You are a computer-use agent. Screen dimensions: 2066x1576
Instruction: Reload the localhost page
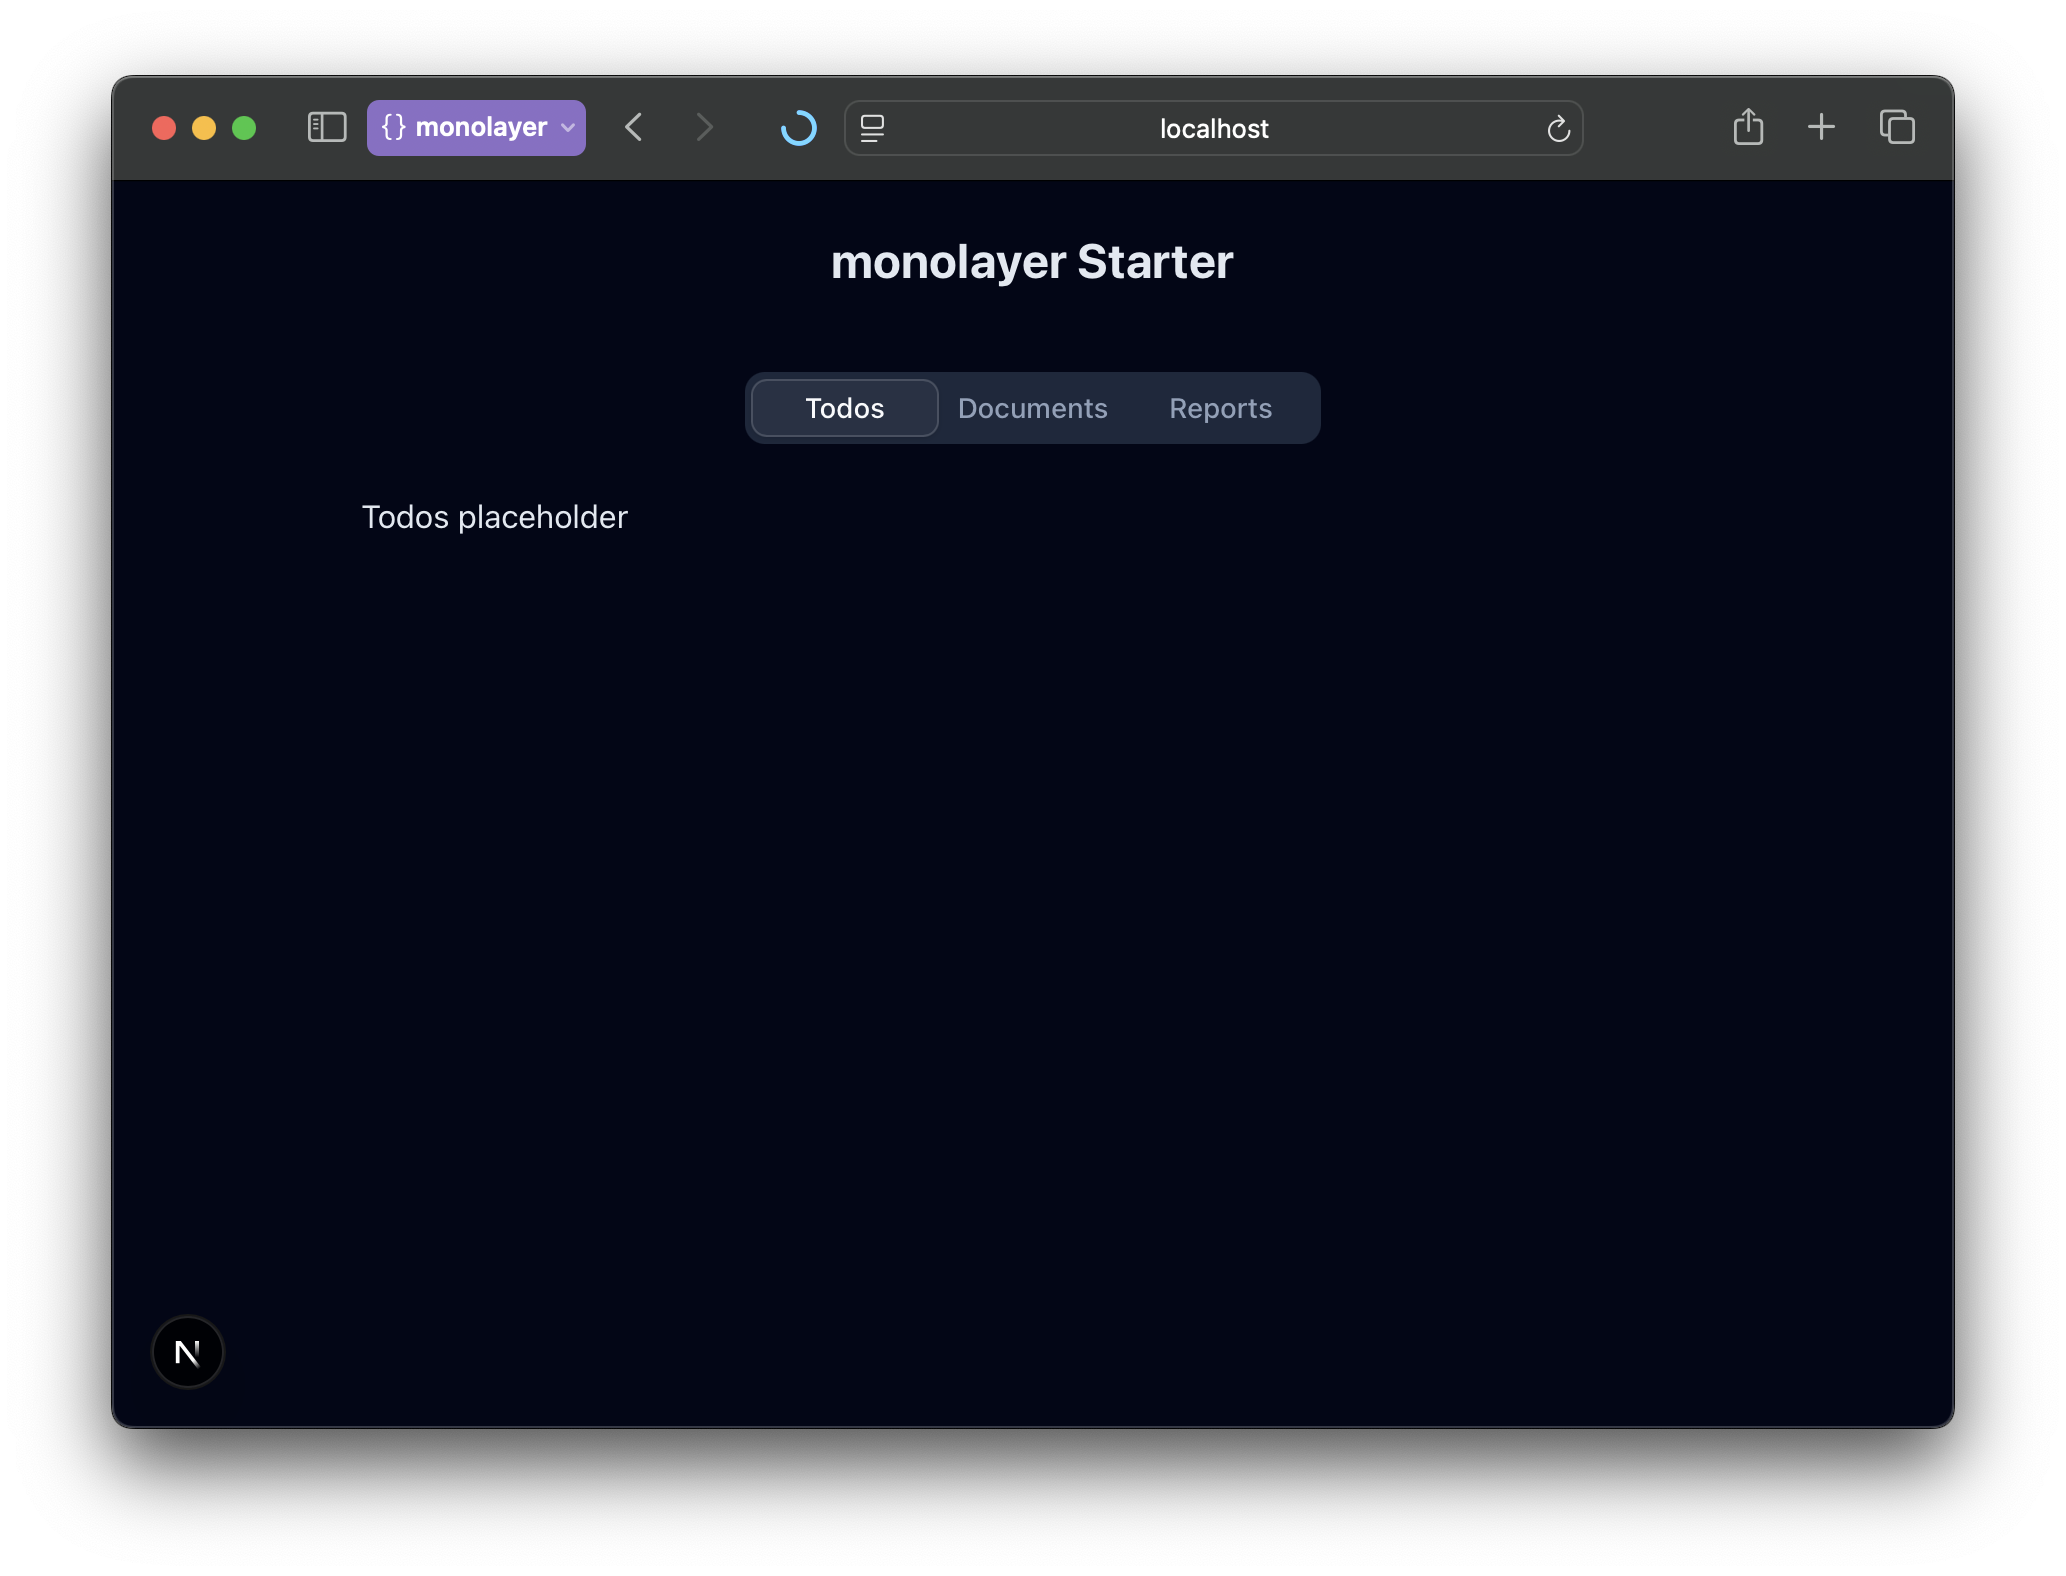1559,128
